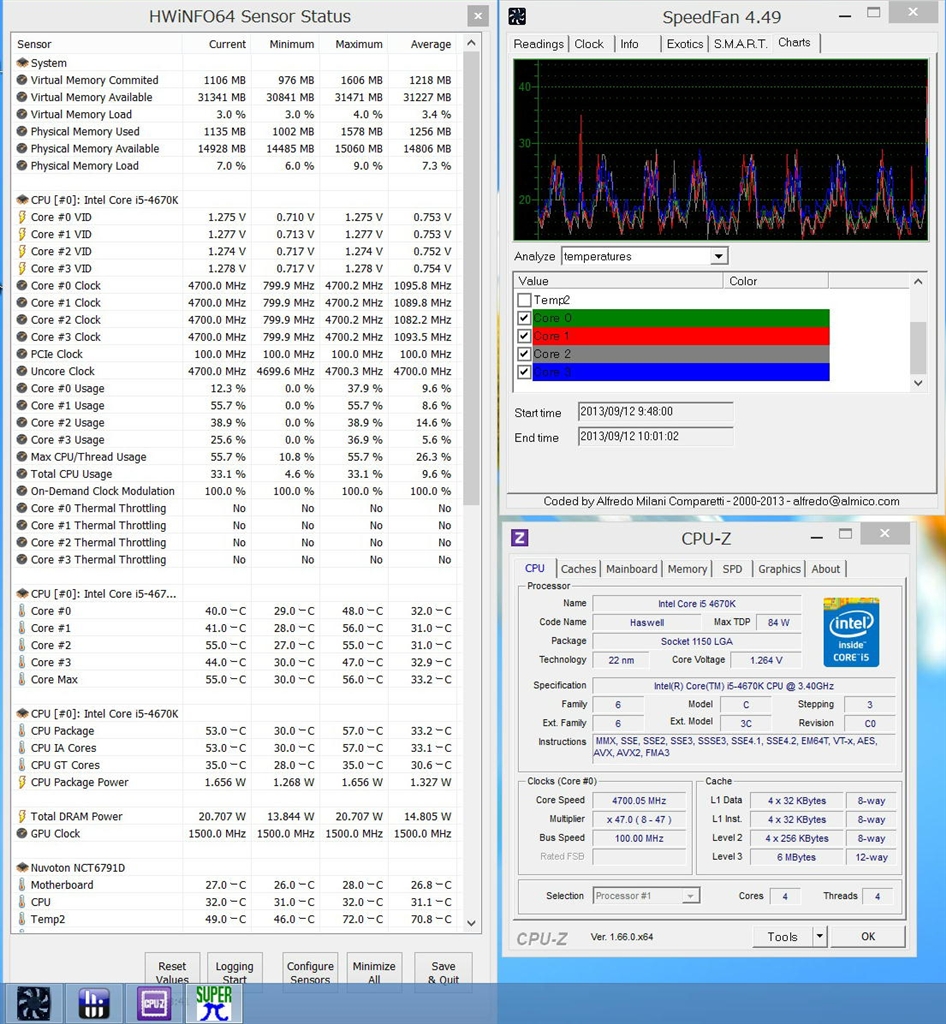
Task: Click the blue Core 3 color bar
Action: [680, 372]
